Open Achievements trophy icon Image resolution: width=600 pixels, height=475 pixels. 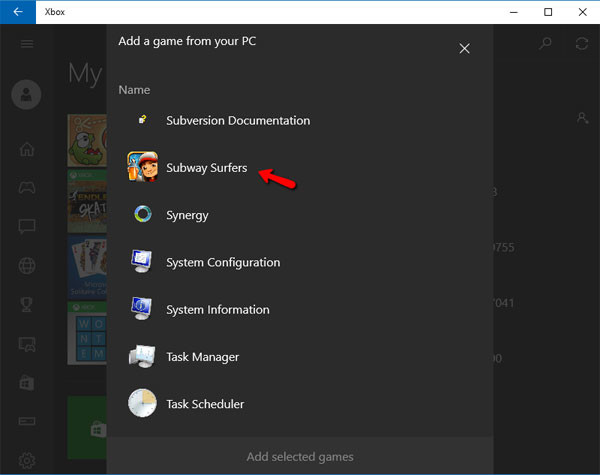(x=27, y=305)
